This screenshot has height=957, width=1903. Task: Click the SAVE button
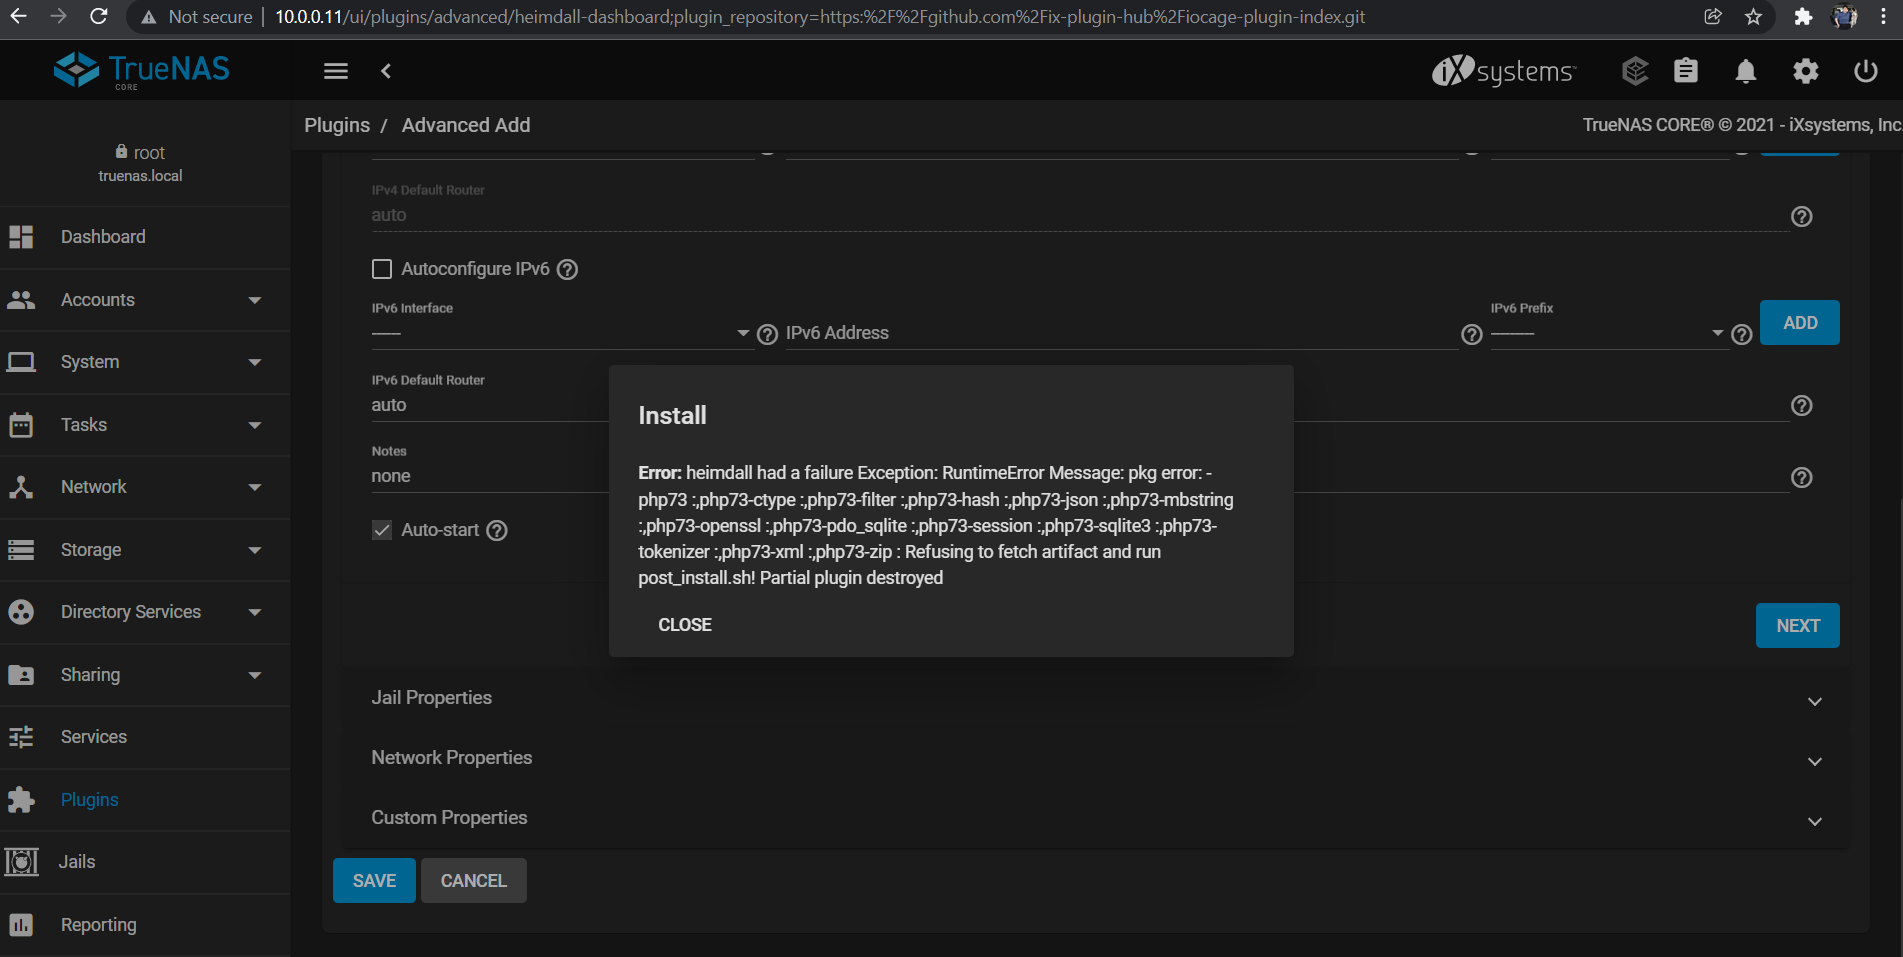[x=374, y=881]
